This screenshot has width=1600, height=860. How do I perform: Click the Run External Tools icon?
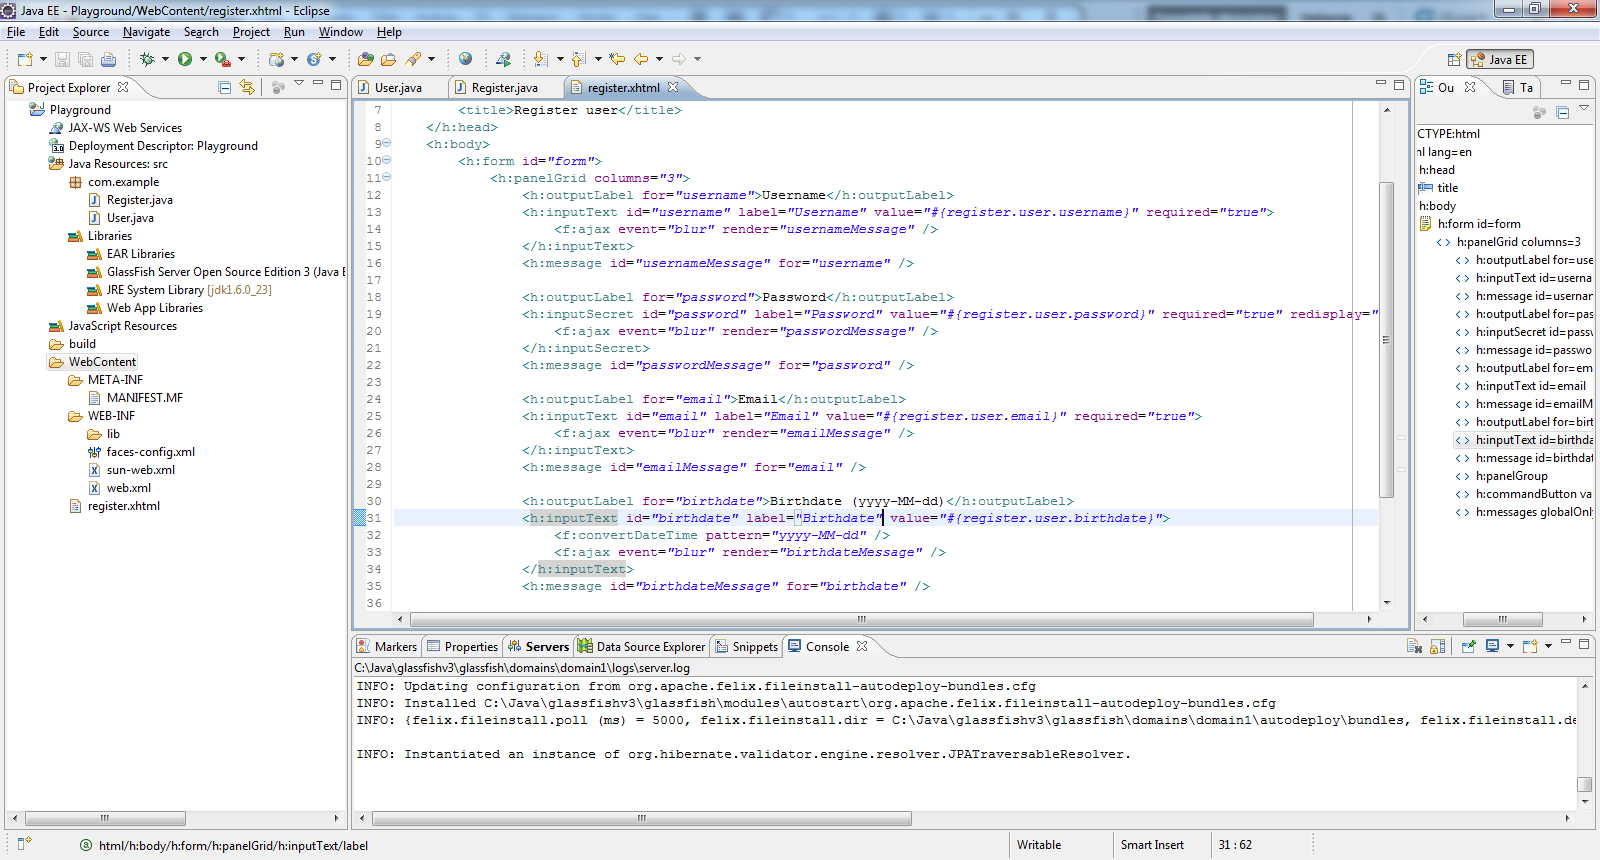point(223,60)
